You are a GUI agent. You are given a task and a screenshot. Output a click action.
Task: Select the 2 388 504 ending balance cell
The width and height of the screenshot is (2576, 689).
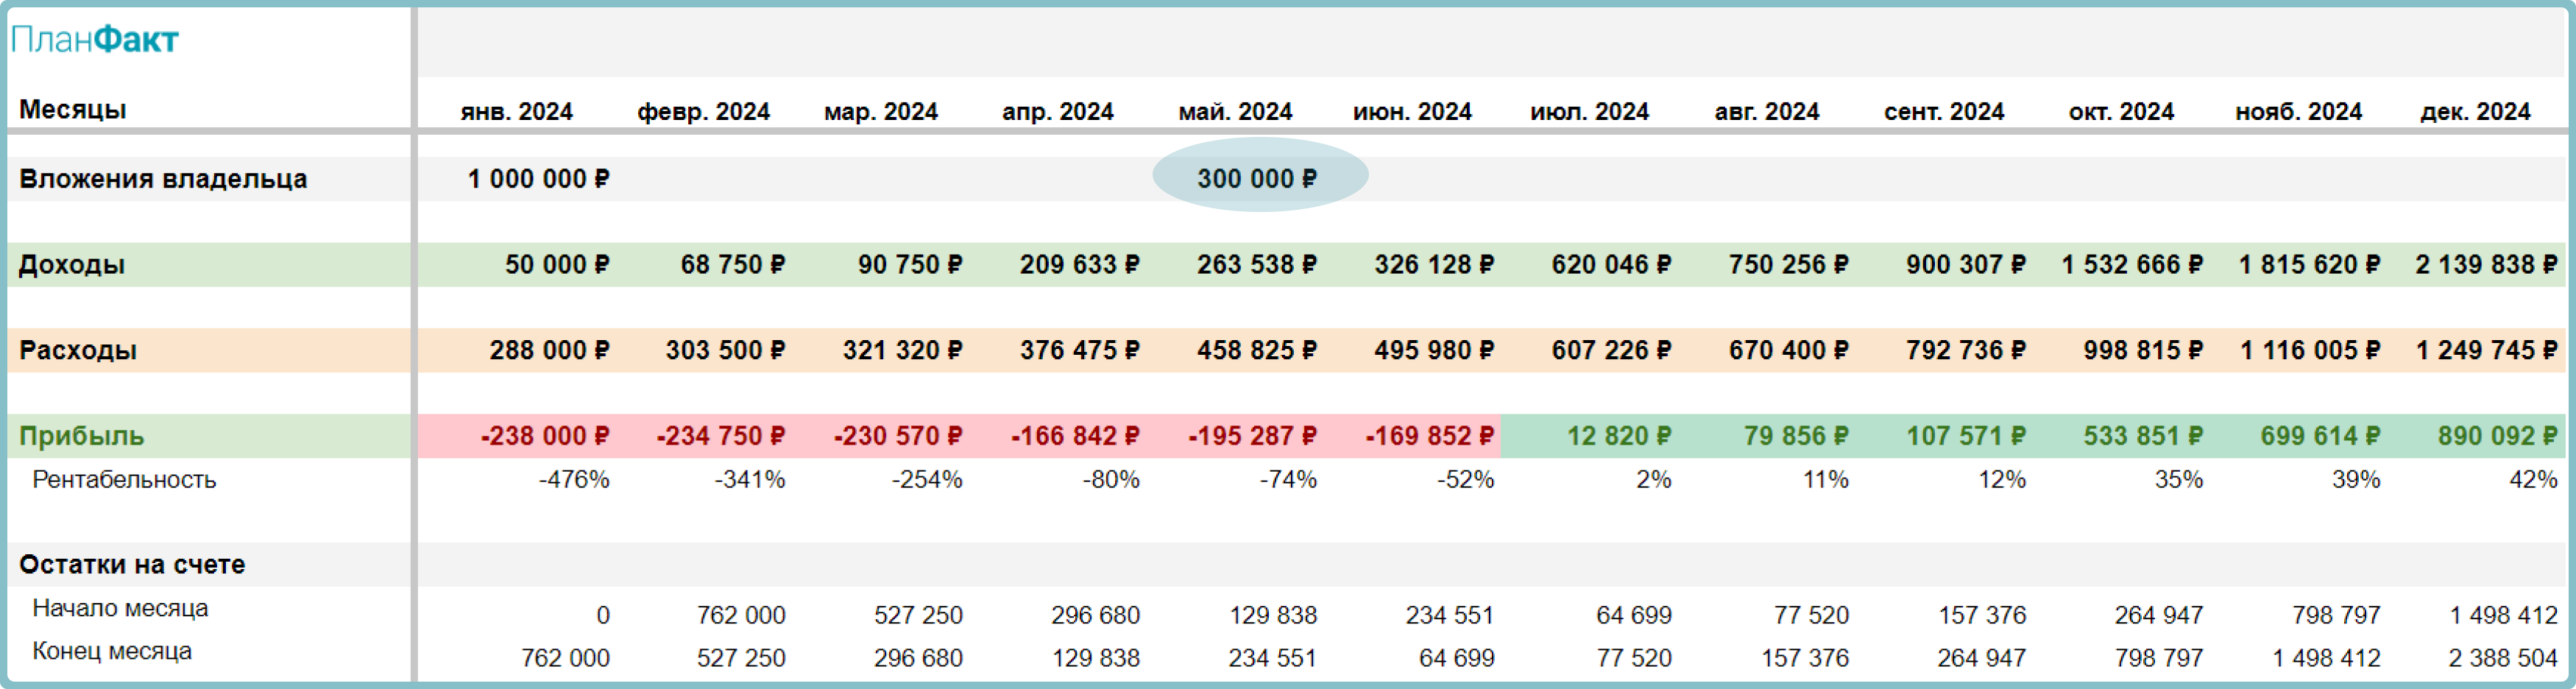tap(2502, 658)
